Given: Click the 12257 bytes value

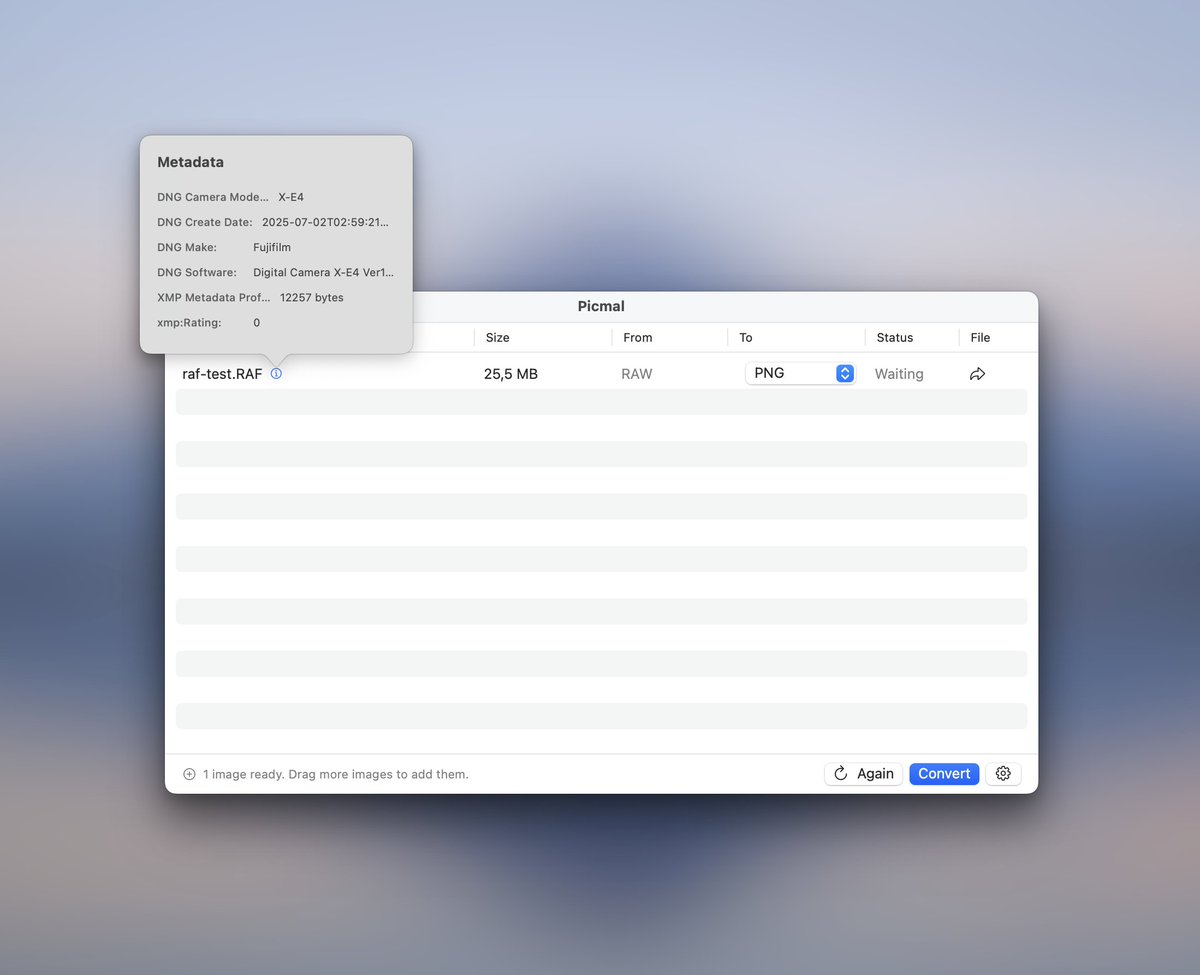Looking at the screenshot, I should coord(312,297).
